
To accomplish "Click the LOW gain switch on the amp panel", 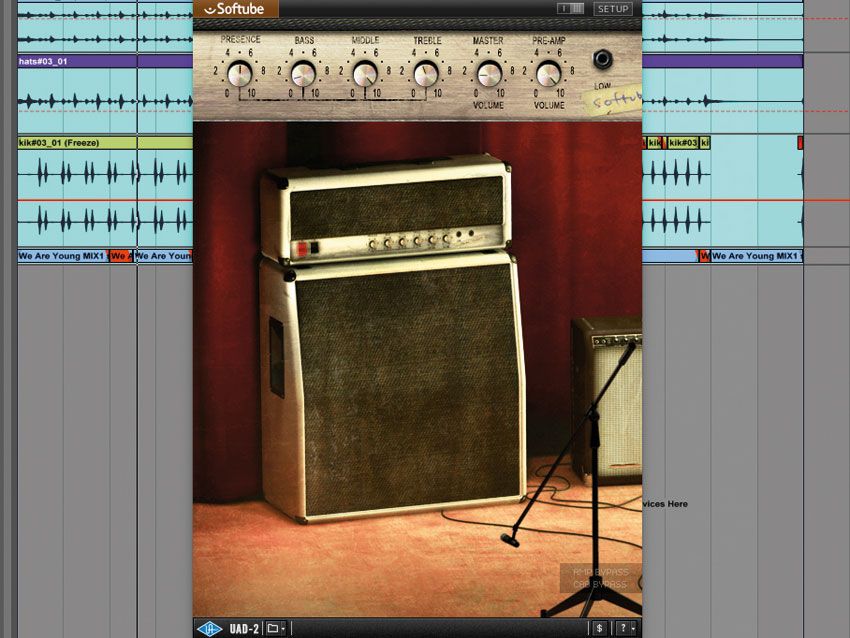I will coord(603,58).
